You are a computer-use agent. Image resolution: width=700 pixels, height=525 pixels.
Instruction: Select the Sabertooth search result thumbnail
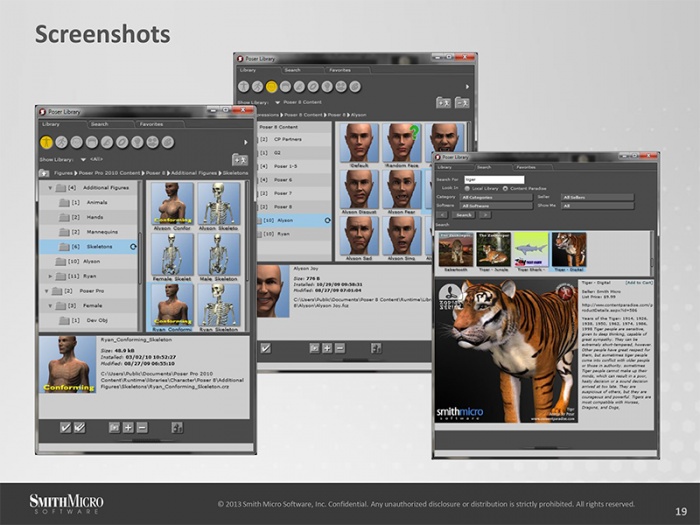456,252
